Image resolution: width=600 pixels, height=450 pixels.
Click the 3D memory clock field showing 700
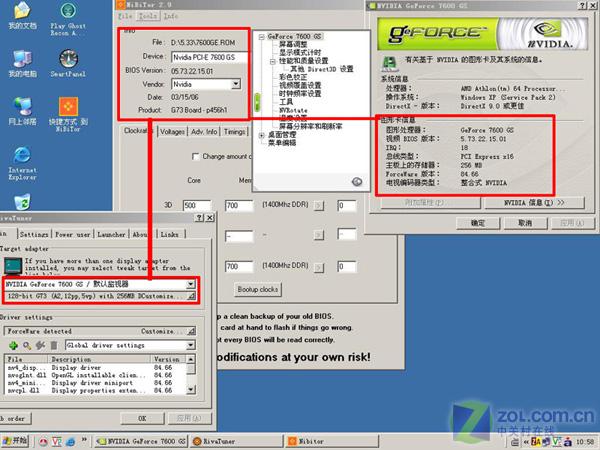(239, 205)
